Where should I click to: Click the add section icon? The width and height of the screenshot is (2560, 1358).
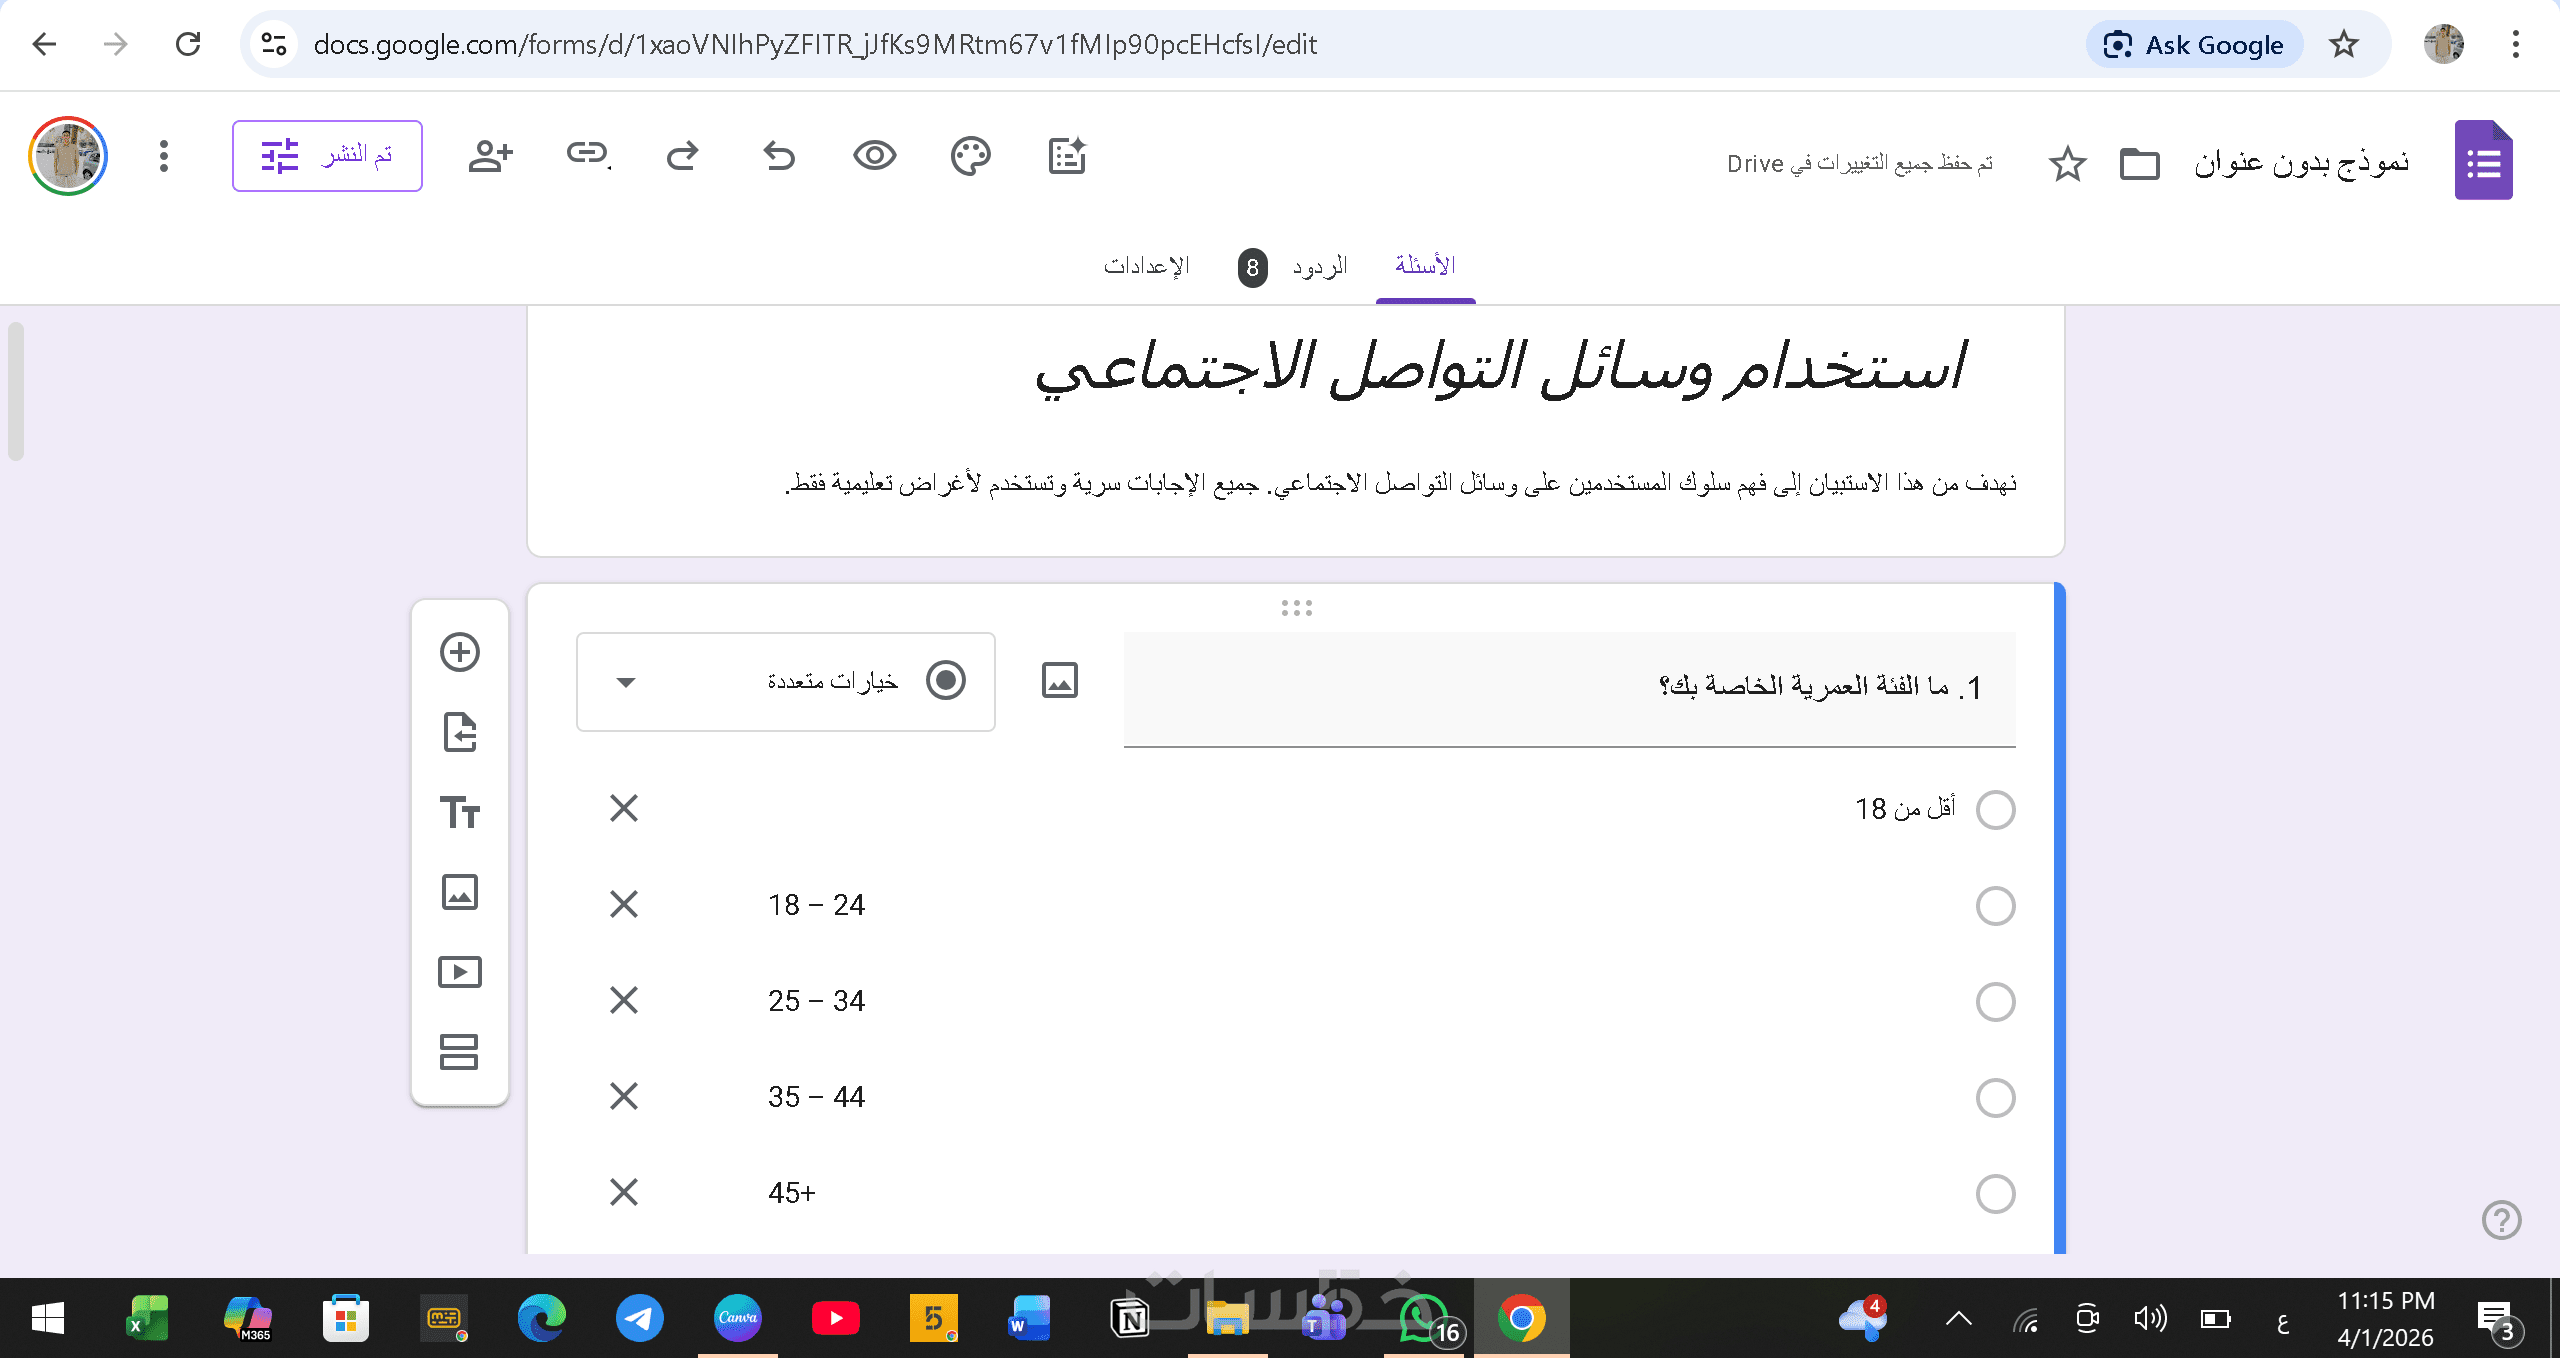[x=460, y=1052]
